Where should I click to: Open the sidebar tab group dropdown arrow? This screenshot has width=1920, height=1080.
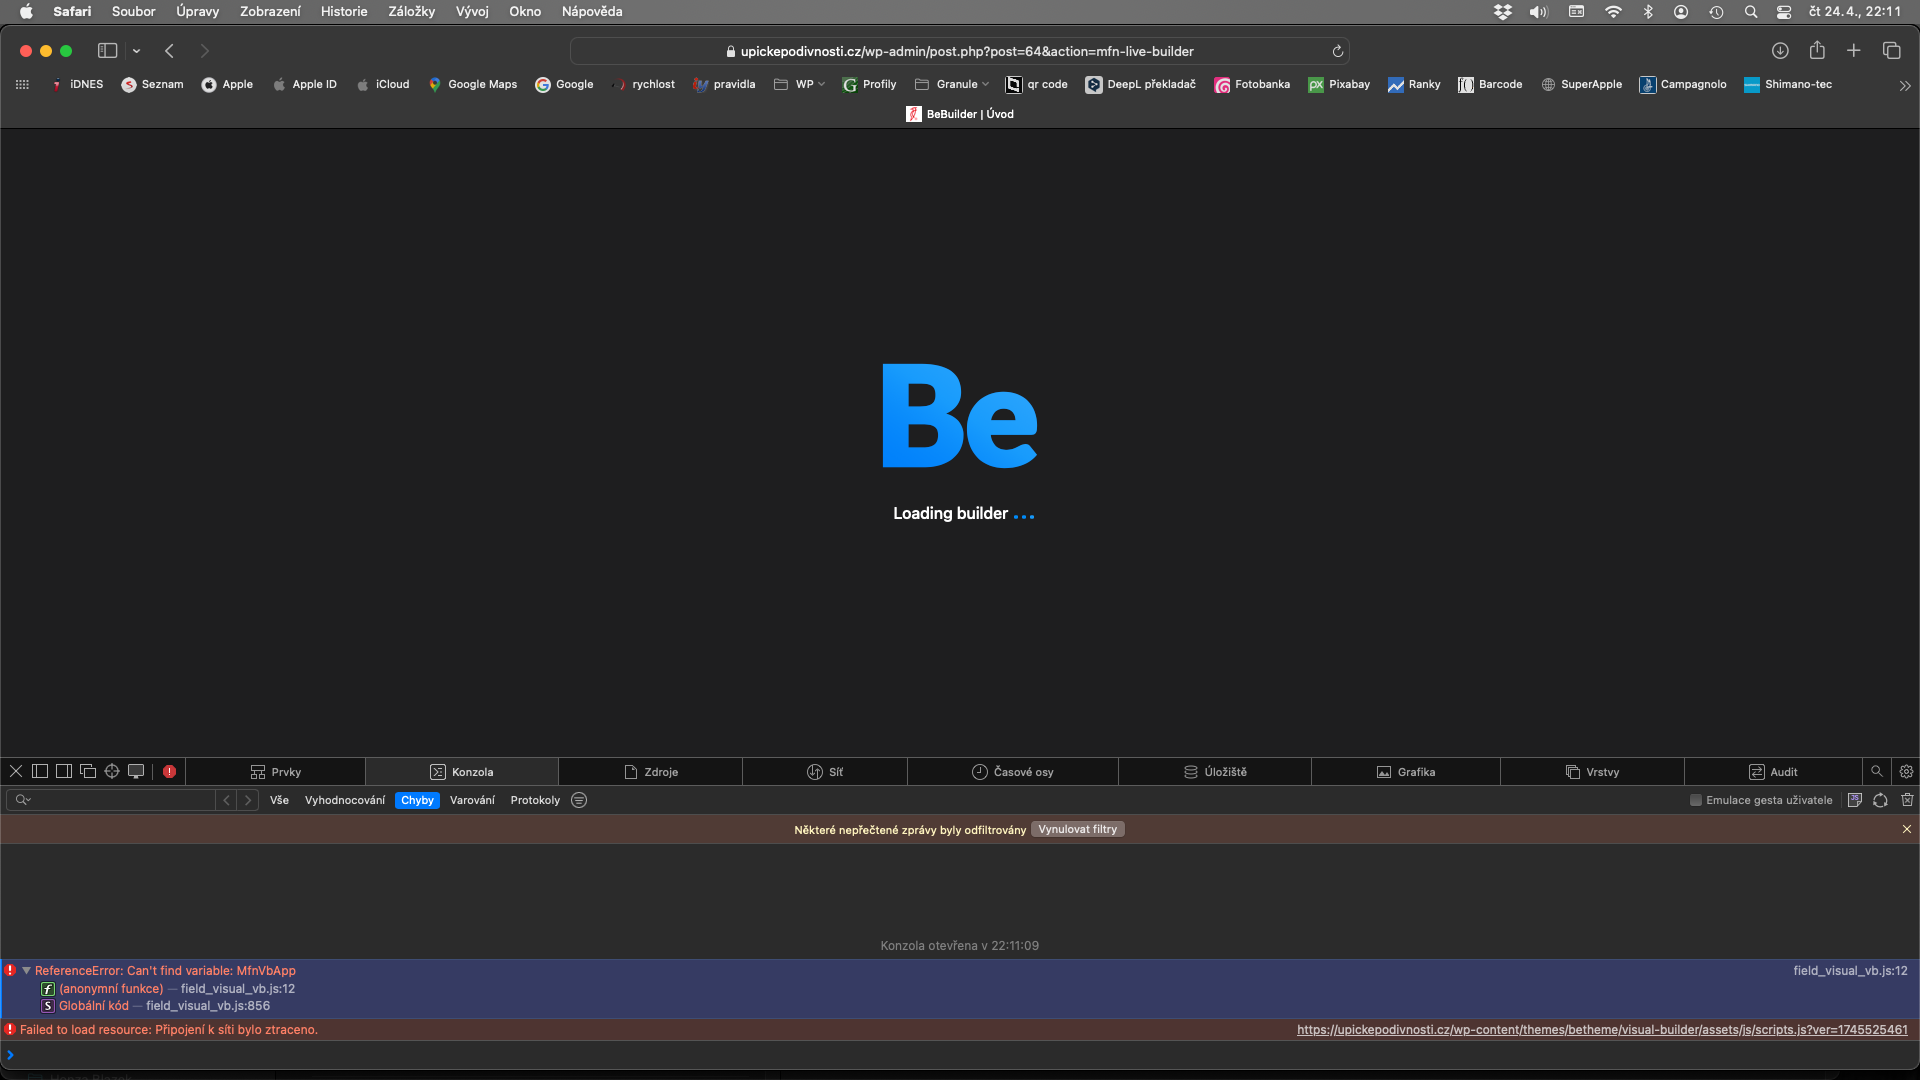click(x=136, y=51)
